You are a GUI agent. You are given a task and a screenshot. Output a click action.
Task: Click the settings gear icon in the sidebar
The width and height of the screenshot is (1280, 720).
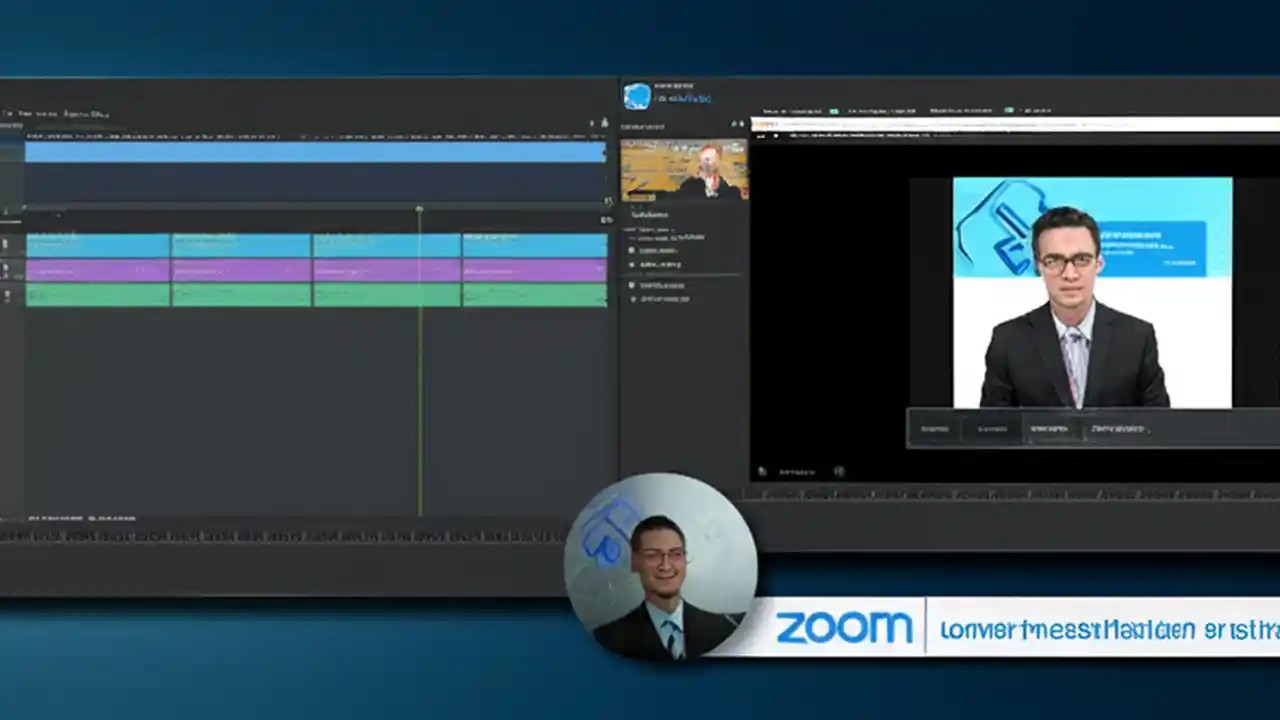[630, 284]
